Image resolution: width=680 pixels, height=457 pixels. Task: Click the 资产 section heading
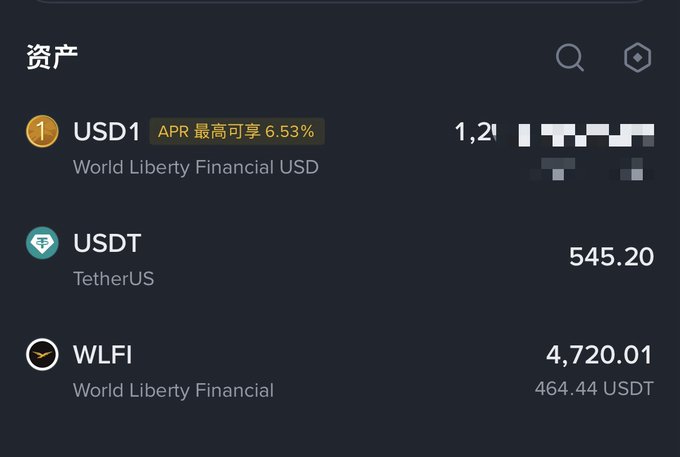(52, 57)
